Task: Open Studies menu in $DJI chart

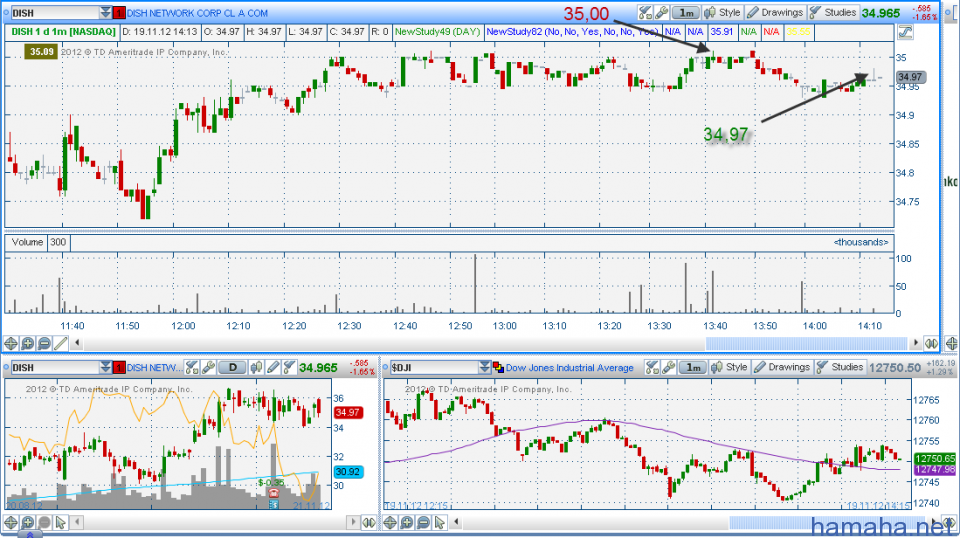Action: (x=840, y=367)
